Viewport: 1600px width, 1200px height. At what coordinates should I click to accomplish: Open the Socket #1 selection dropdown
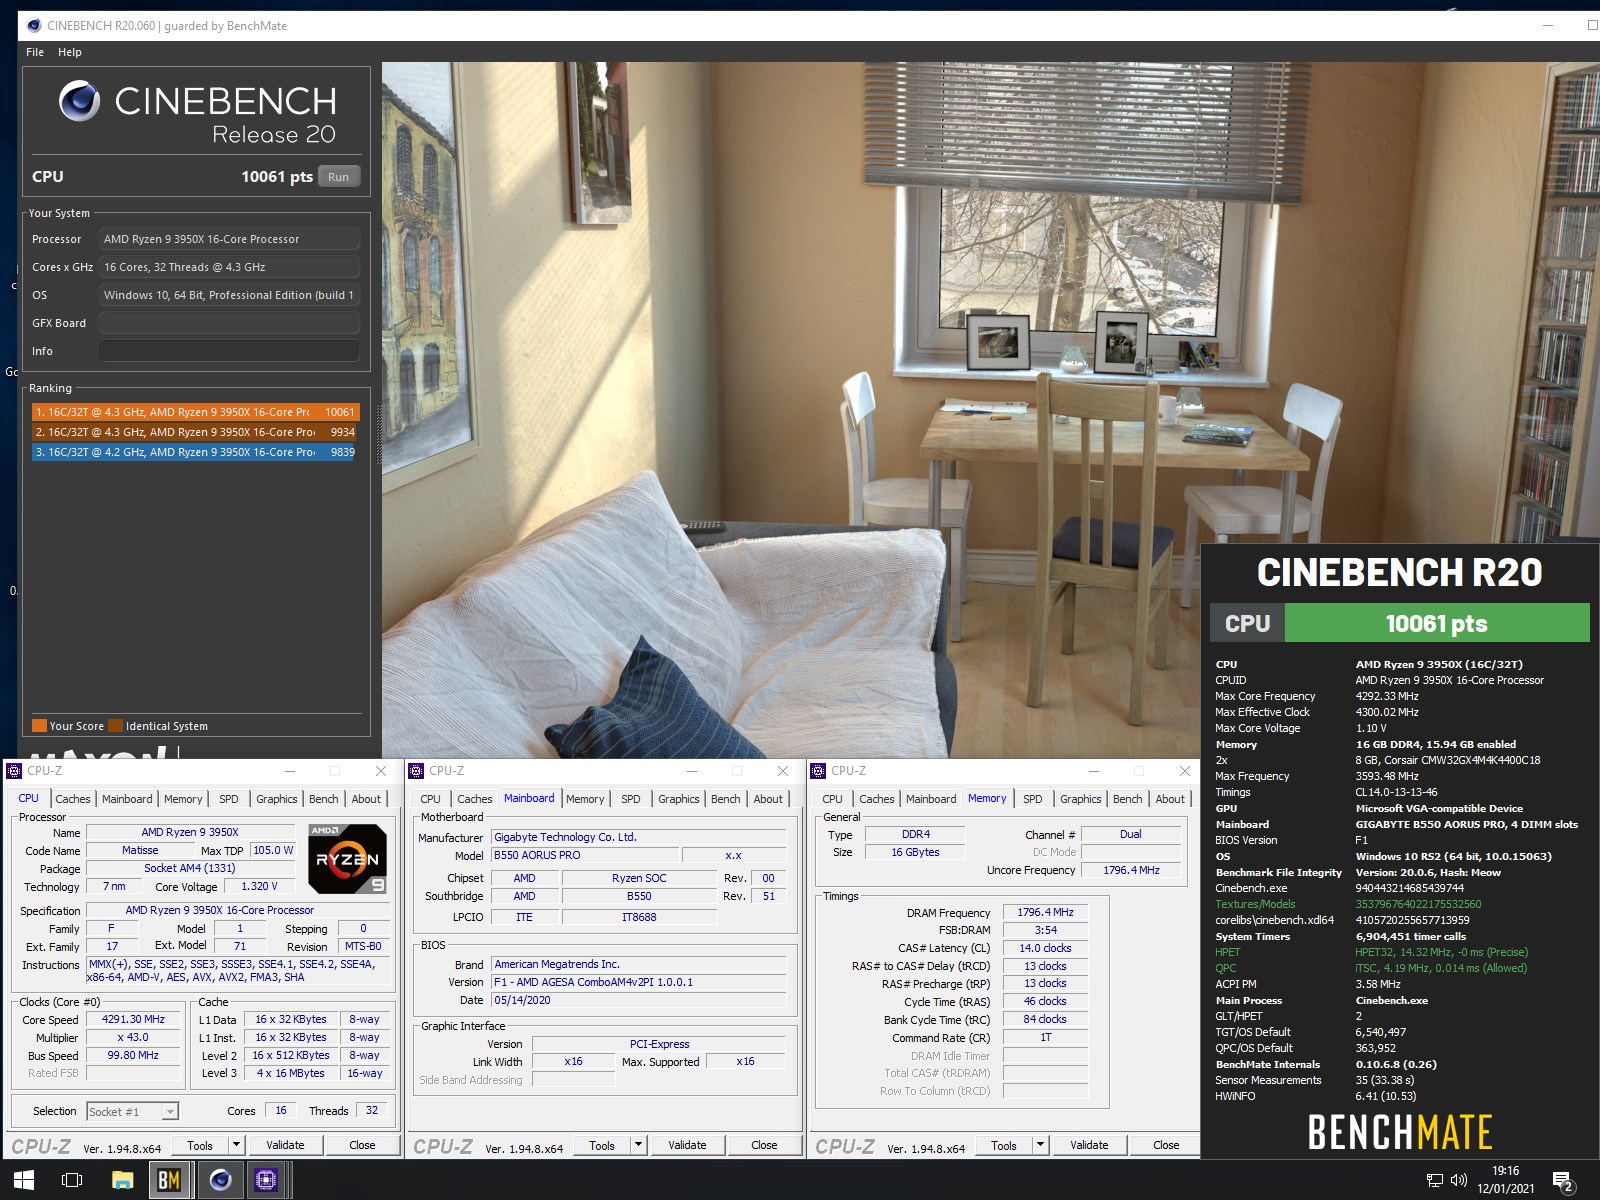[132, 1111]
